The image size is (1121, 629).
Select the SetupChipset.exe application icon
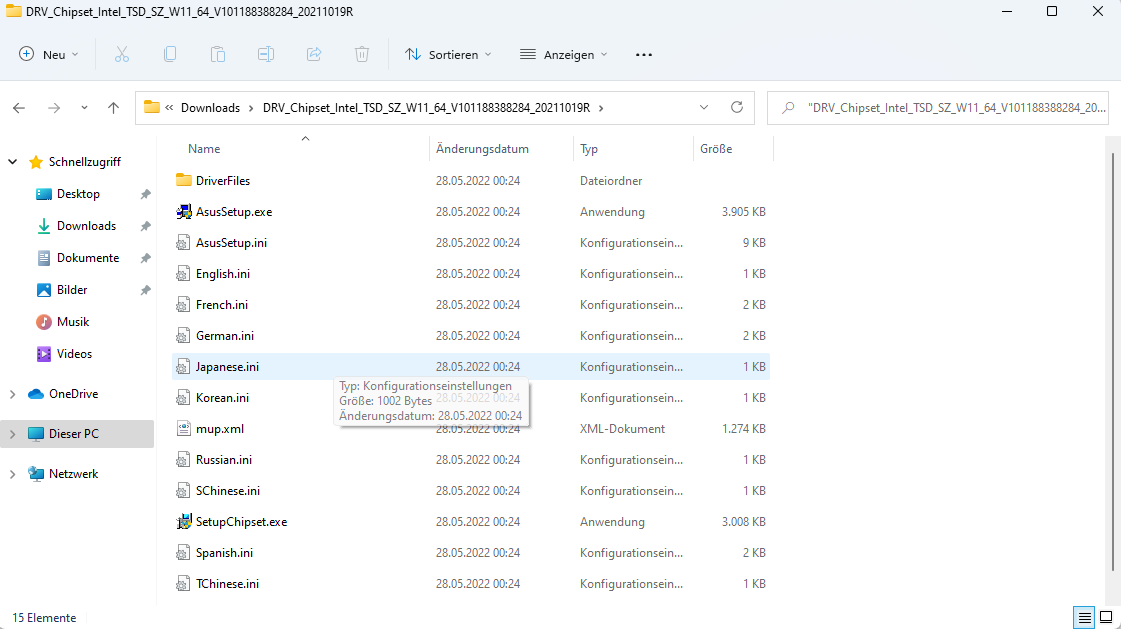click(x=184, y=522)
